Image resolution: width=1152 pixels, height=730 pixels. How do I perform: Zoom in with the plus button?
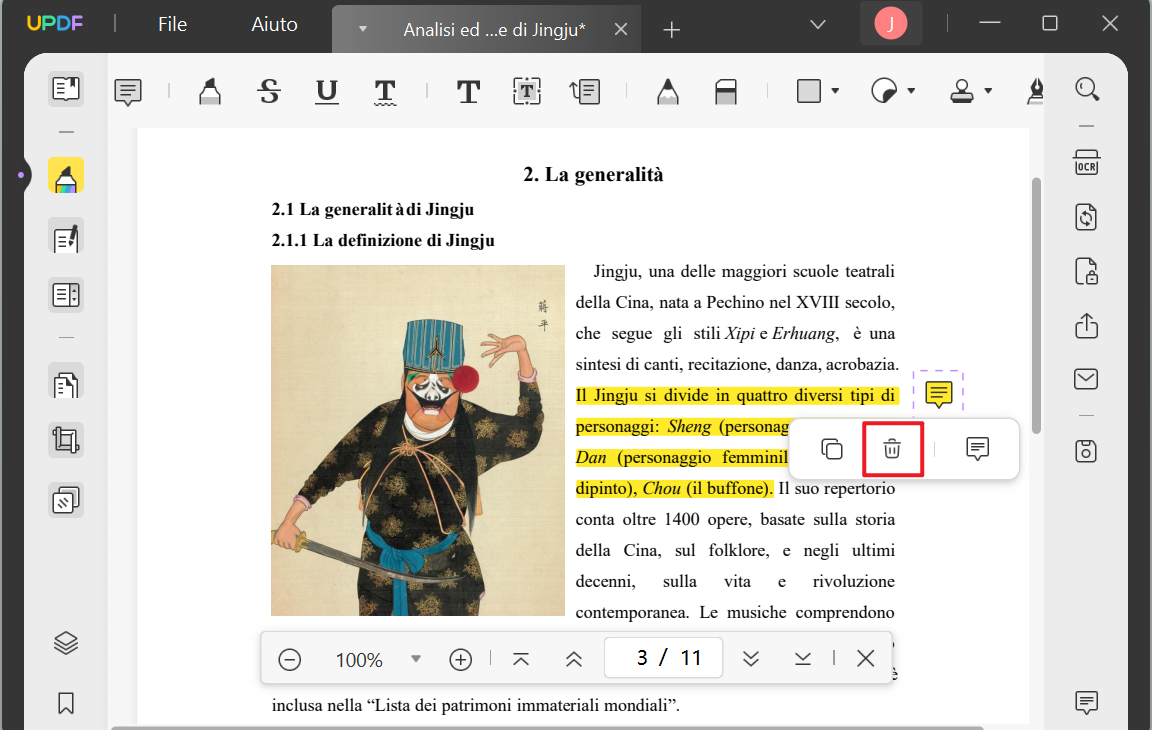click(x=461, y=659)
